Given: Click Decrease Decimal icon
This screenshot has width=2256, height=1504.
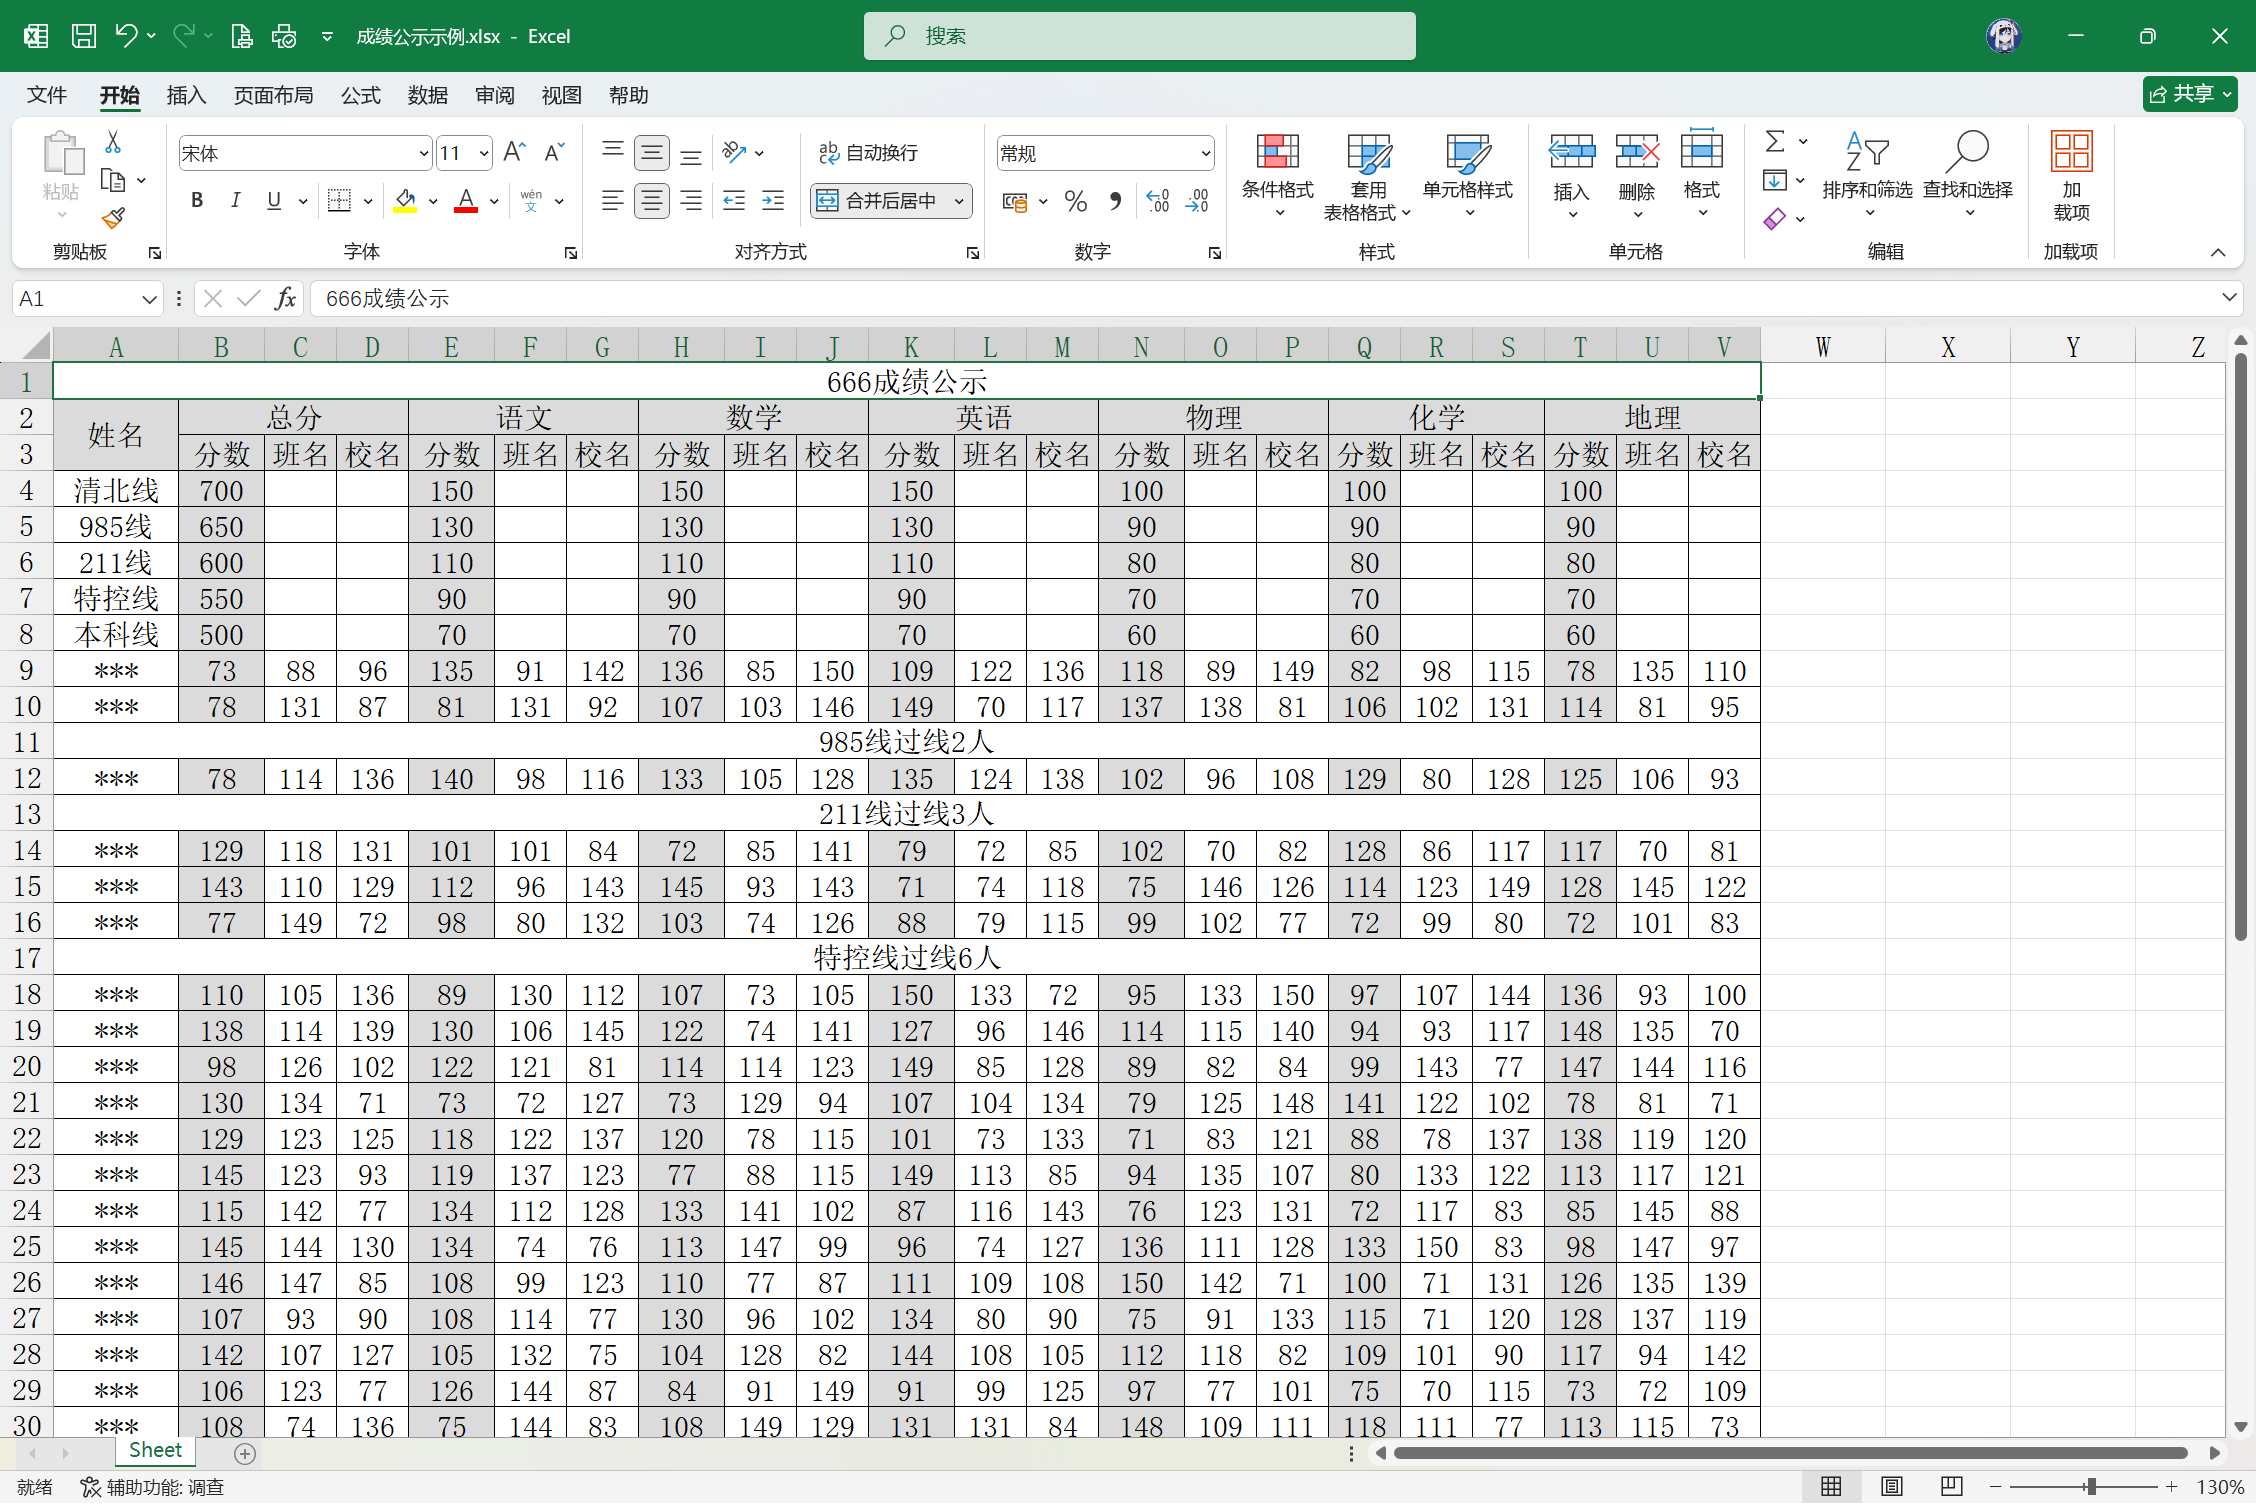Looking at the screenshot, I should tap(1197, 202).
